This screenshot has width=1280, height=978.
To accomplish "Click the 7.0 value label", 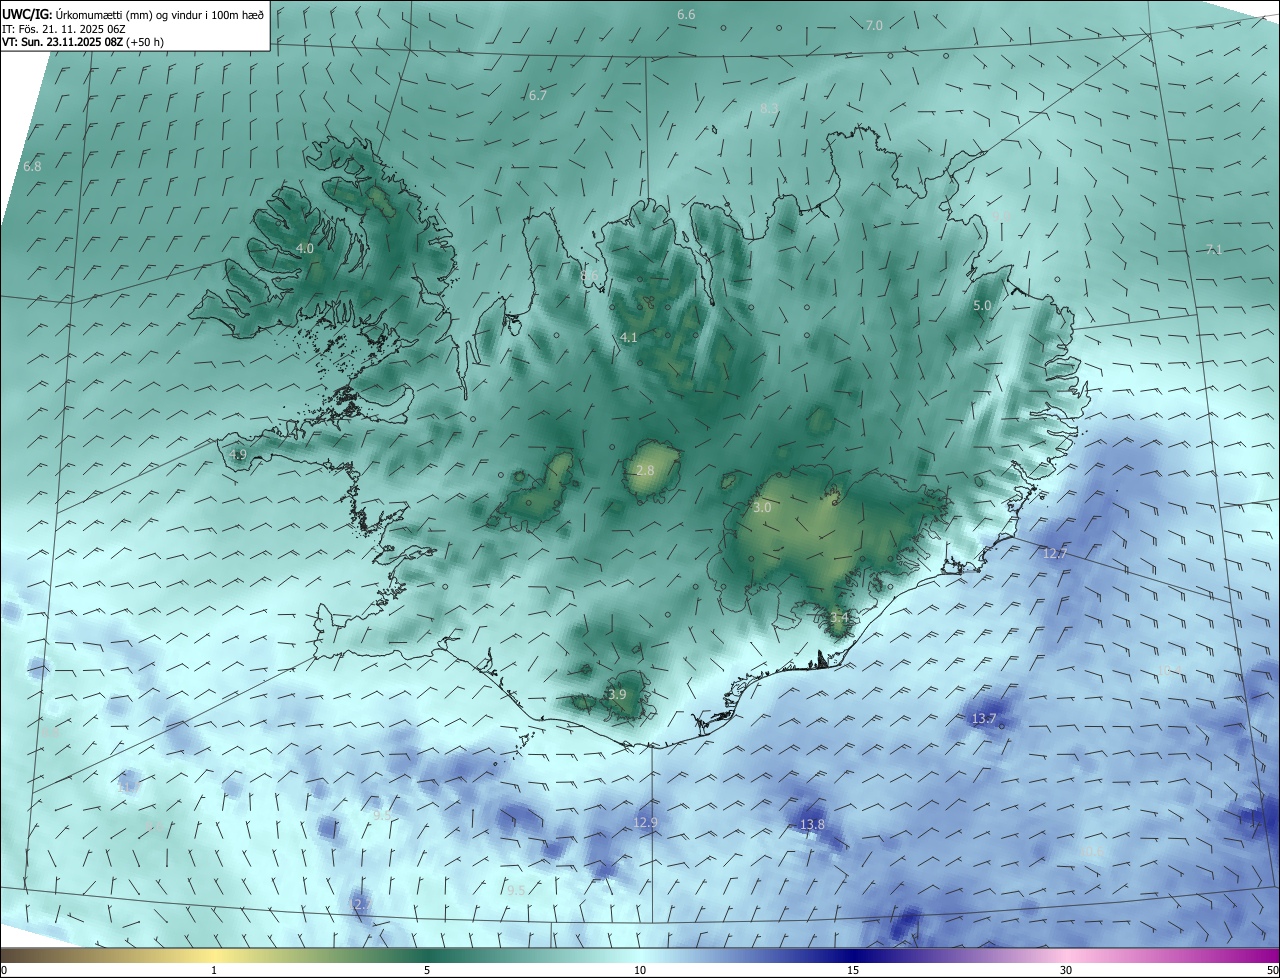I will [874, 25].
